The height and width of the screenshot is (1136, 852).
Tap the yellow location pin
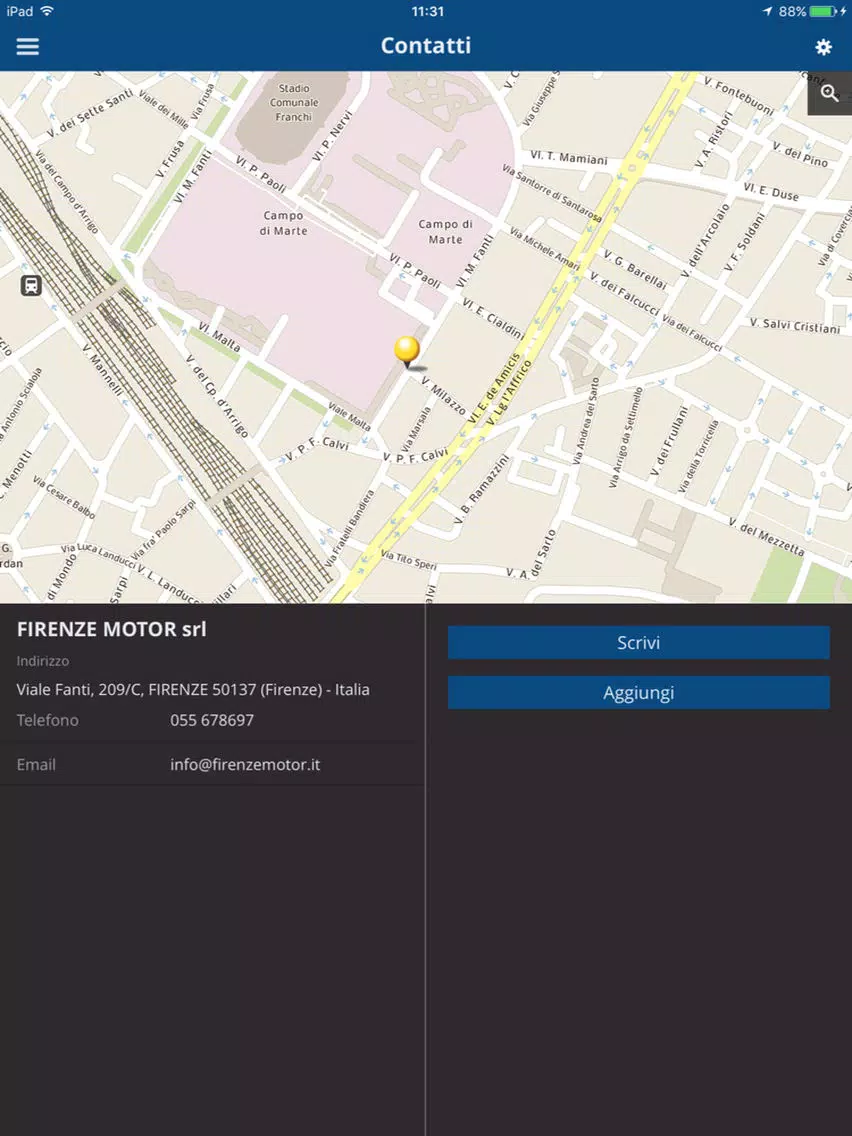pos(406,352)
